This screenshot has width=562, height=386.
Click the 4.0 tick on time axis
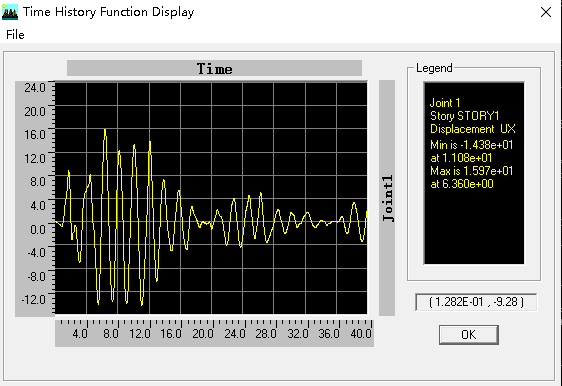coord(80,334)
